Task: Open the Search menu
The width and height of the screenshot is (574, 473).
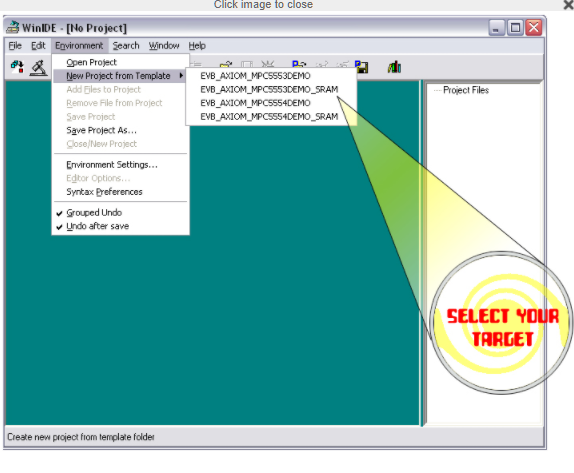Action: pos(126,46)
